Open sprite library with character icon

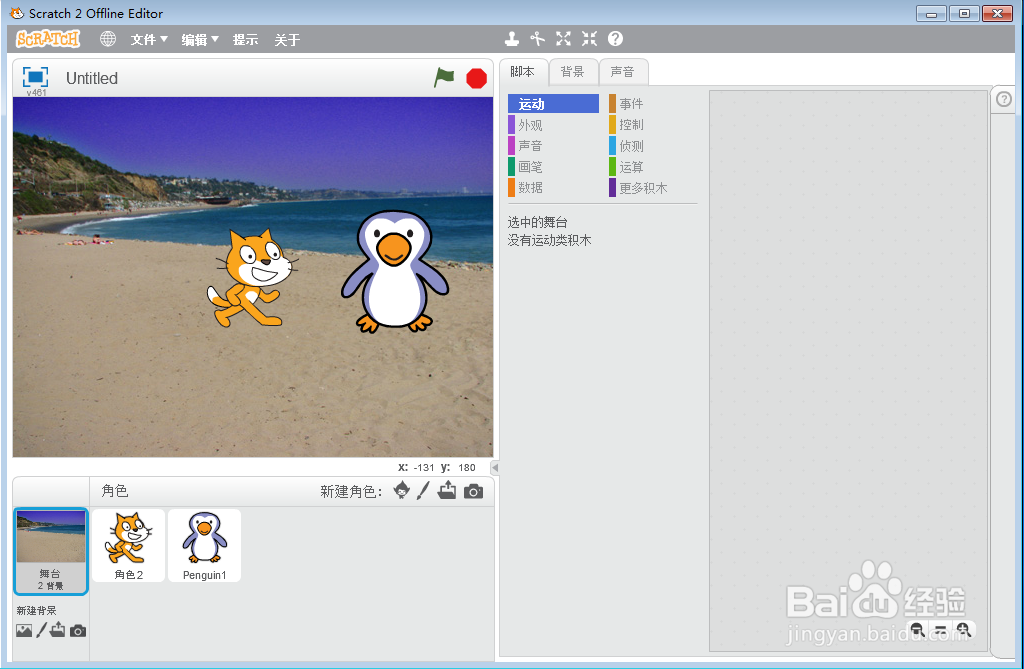pos(400,491)
